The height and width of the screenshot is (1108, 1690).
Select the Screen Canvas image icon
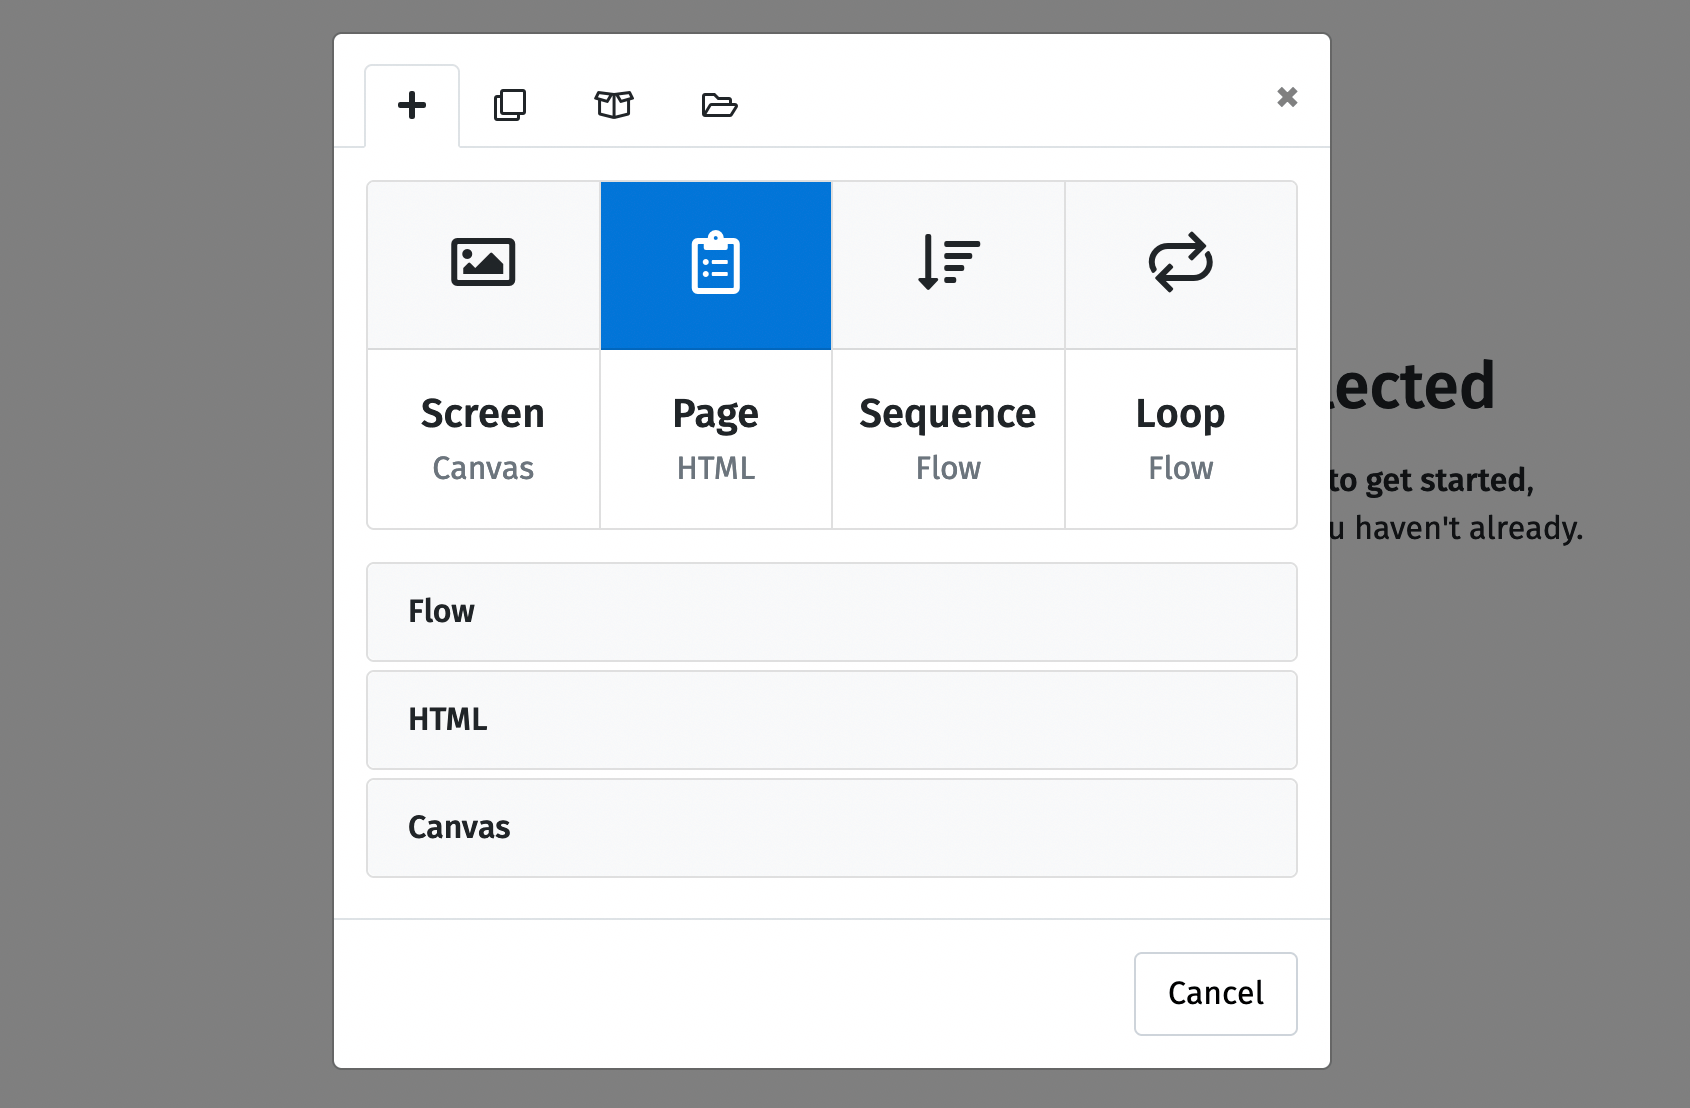[x=483, y=264]
